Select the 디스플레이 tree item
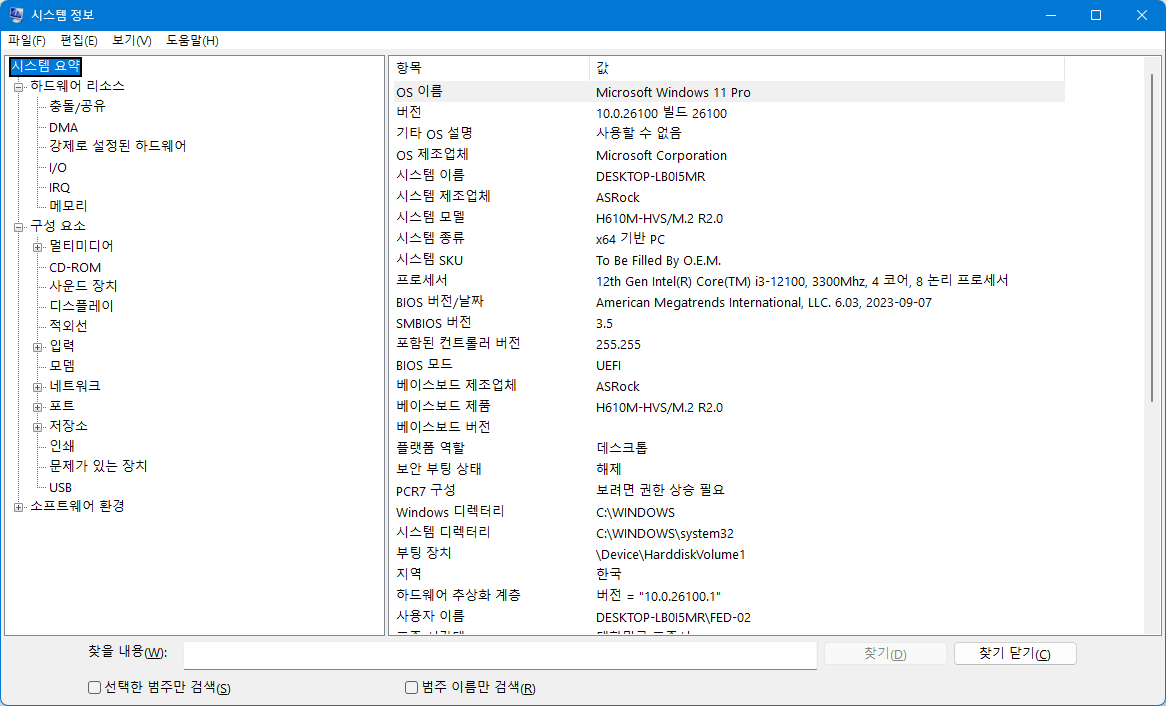Image resolution: width=1166 pixels, height=706 pixels. pyautogui.click(x=81, y=306)
